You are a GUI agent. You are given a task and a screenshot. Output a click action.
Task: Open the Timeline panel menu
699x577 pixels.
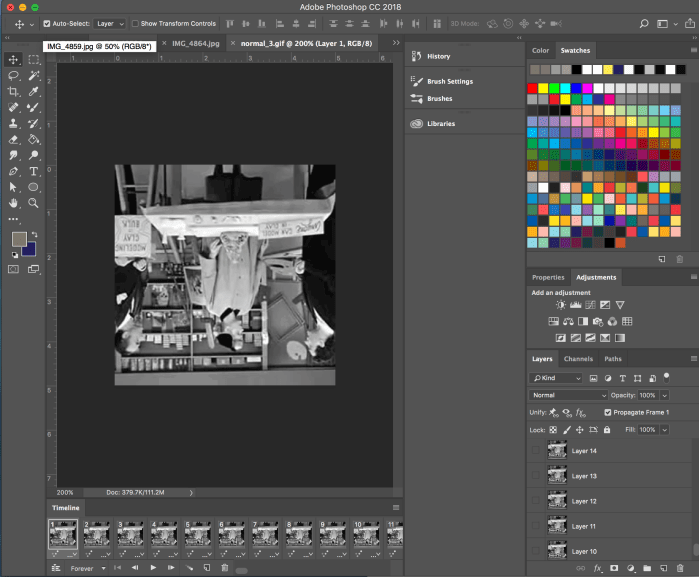pos(395,508)
